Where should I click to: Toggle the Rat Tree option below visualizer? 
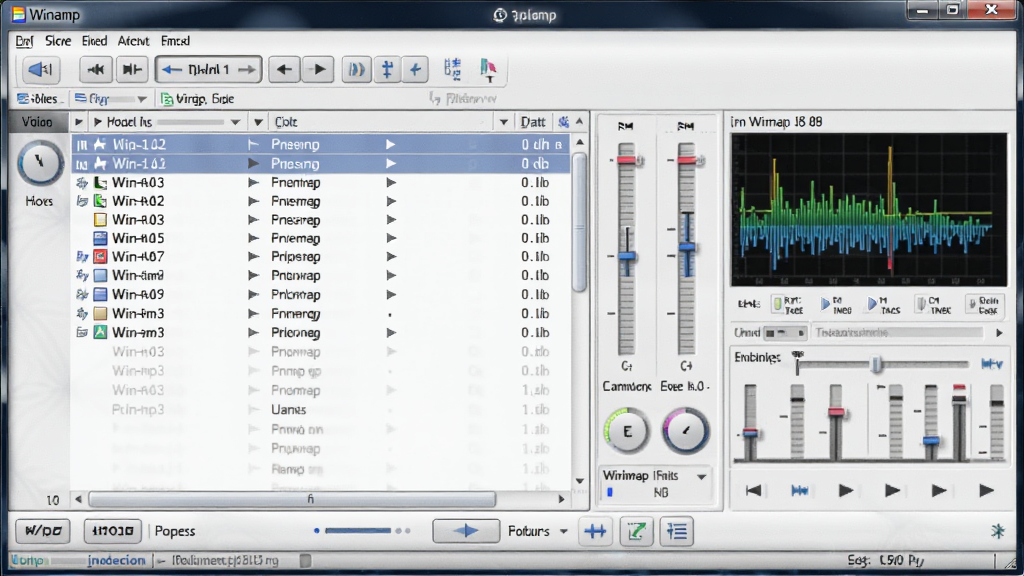[788, 305]
